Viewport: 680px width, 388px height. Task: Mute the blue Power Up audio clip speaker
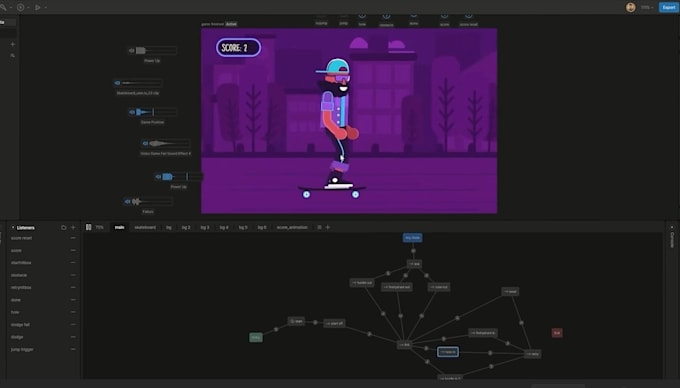(x=158, y=176)
